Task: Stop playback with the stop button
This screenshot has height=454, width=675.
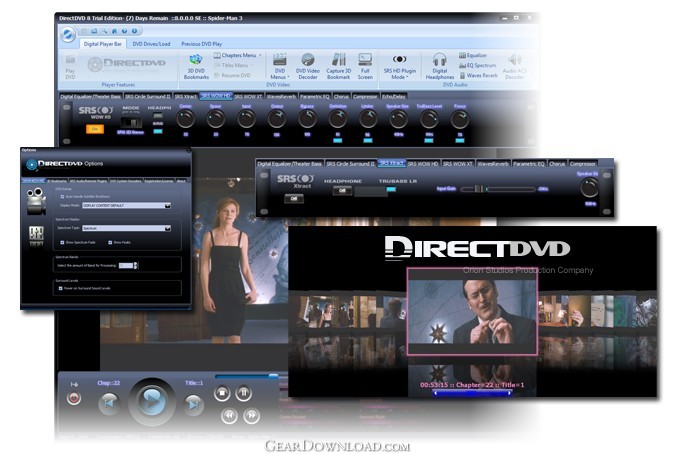Action: pyautogui.click(x=222, y=393)
